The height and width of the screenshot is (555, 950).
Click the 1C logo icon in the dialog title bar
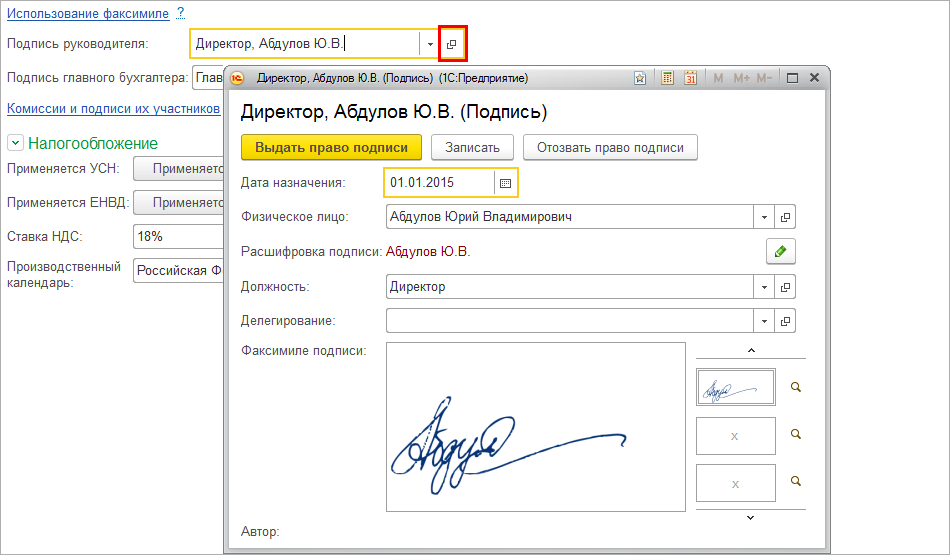pyautogui.click(x=237, y=78)
